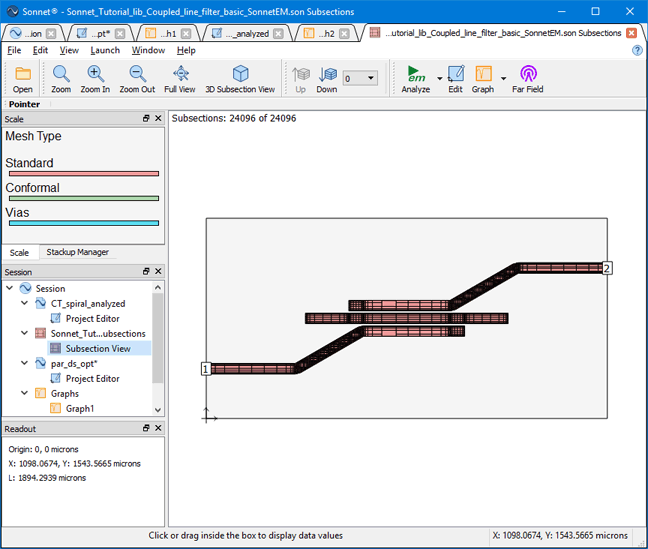The height and width of the screenshot is (549, 648).
Task: Switch to the ..._analyzed tab
Action: click(247, 33)
